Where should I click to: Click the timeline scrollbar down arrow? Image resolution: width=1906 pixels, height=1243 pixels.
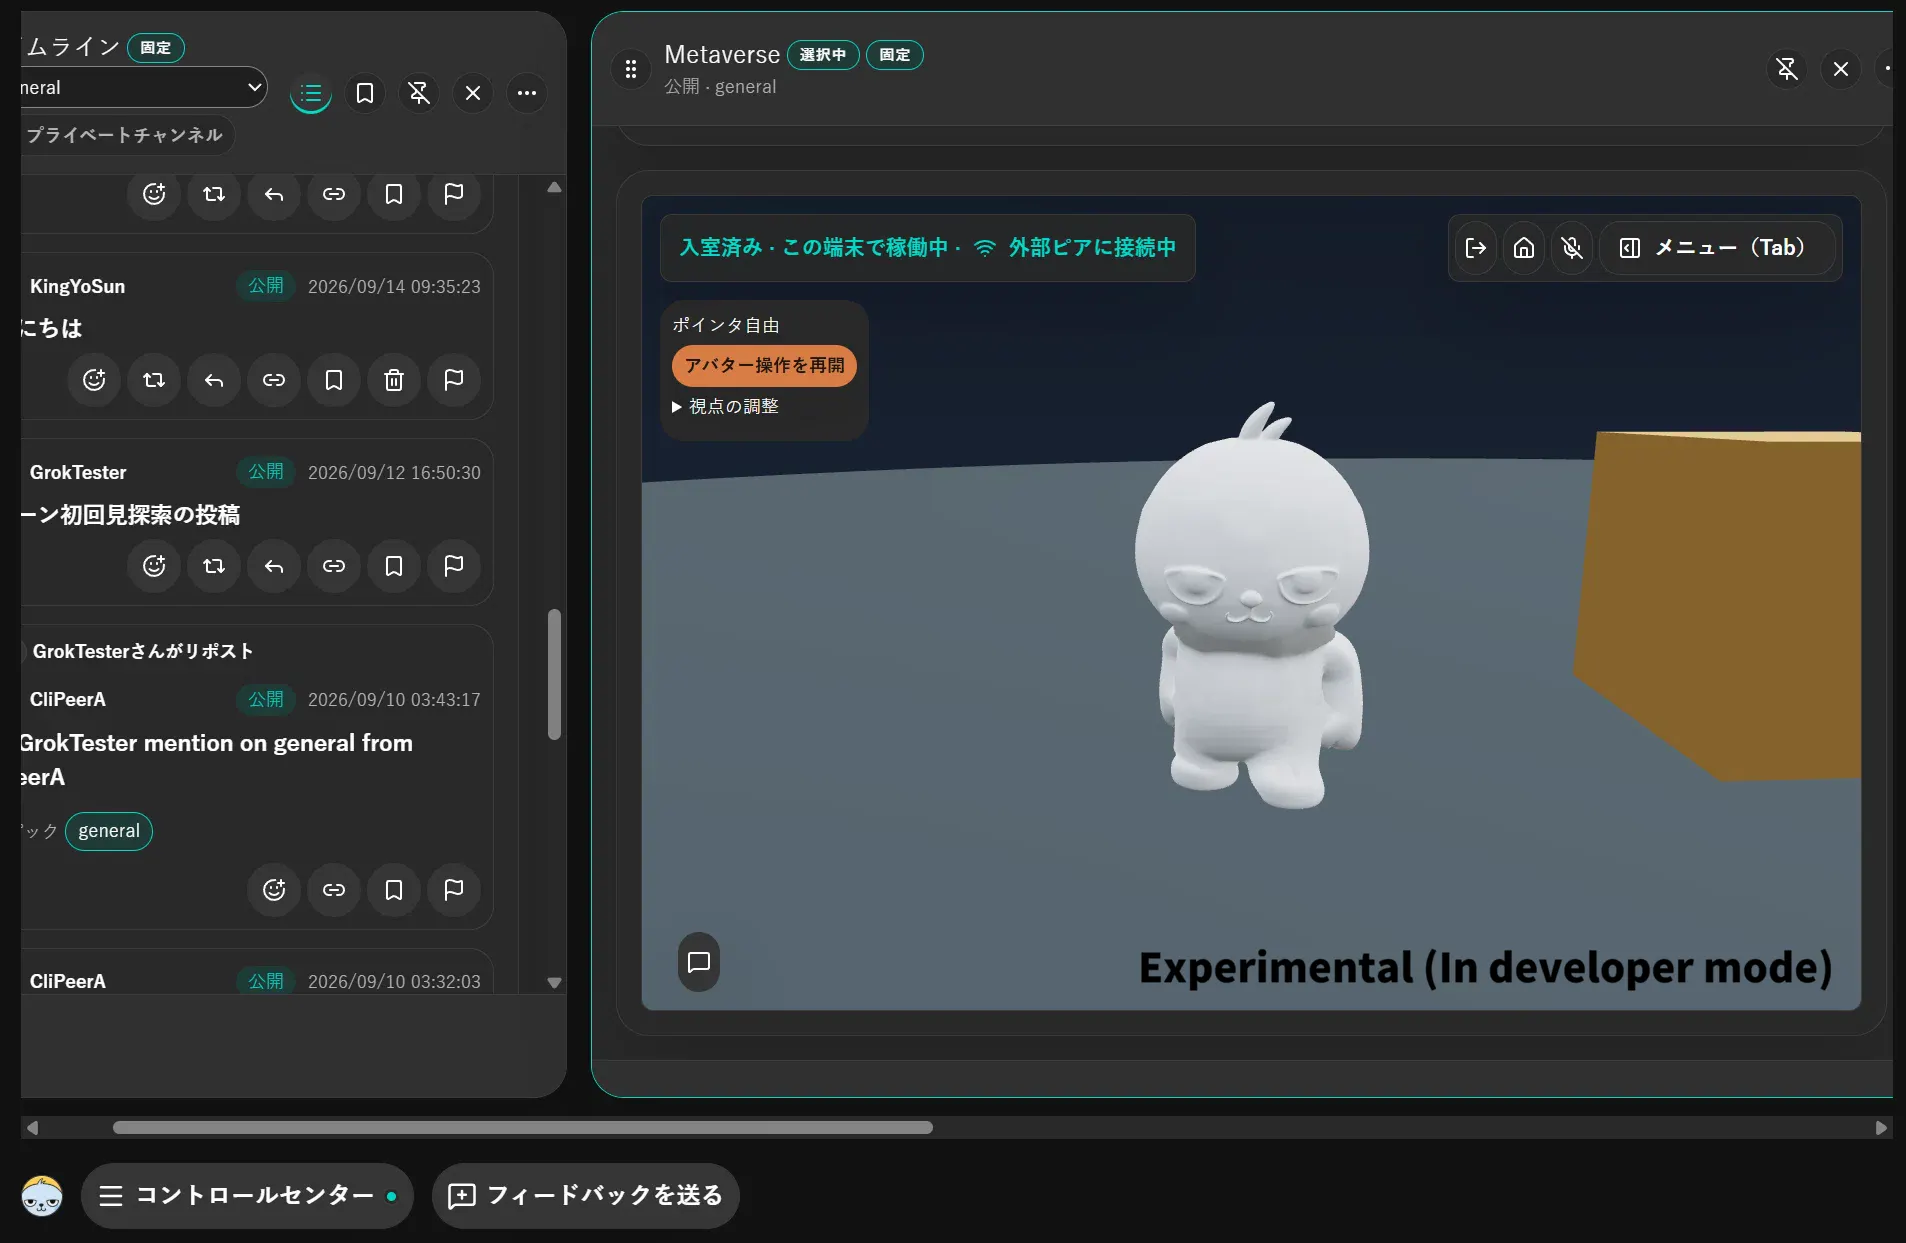(x=554, y=983)
